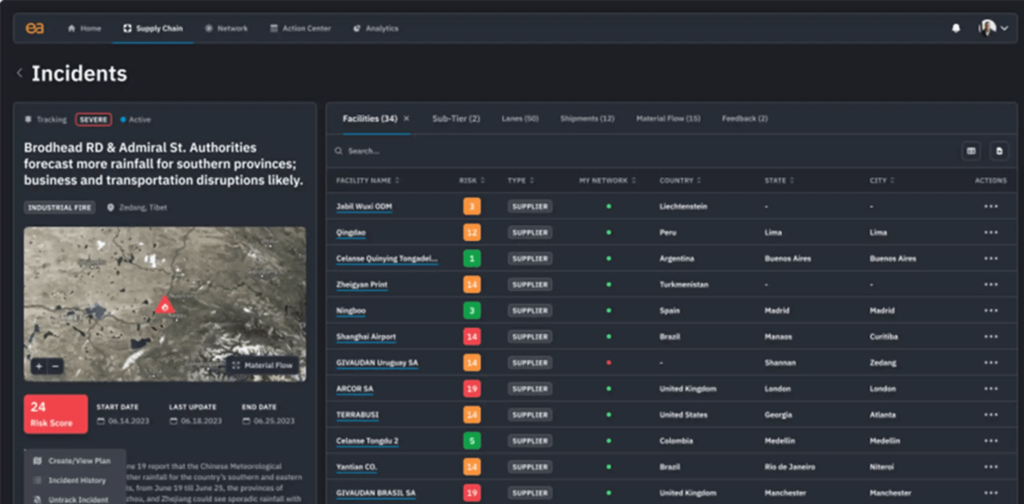
Task: Open the Network navigation item
Action: click(227, 29)
